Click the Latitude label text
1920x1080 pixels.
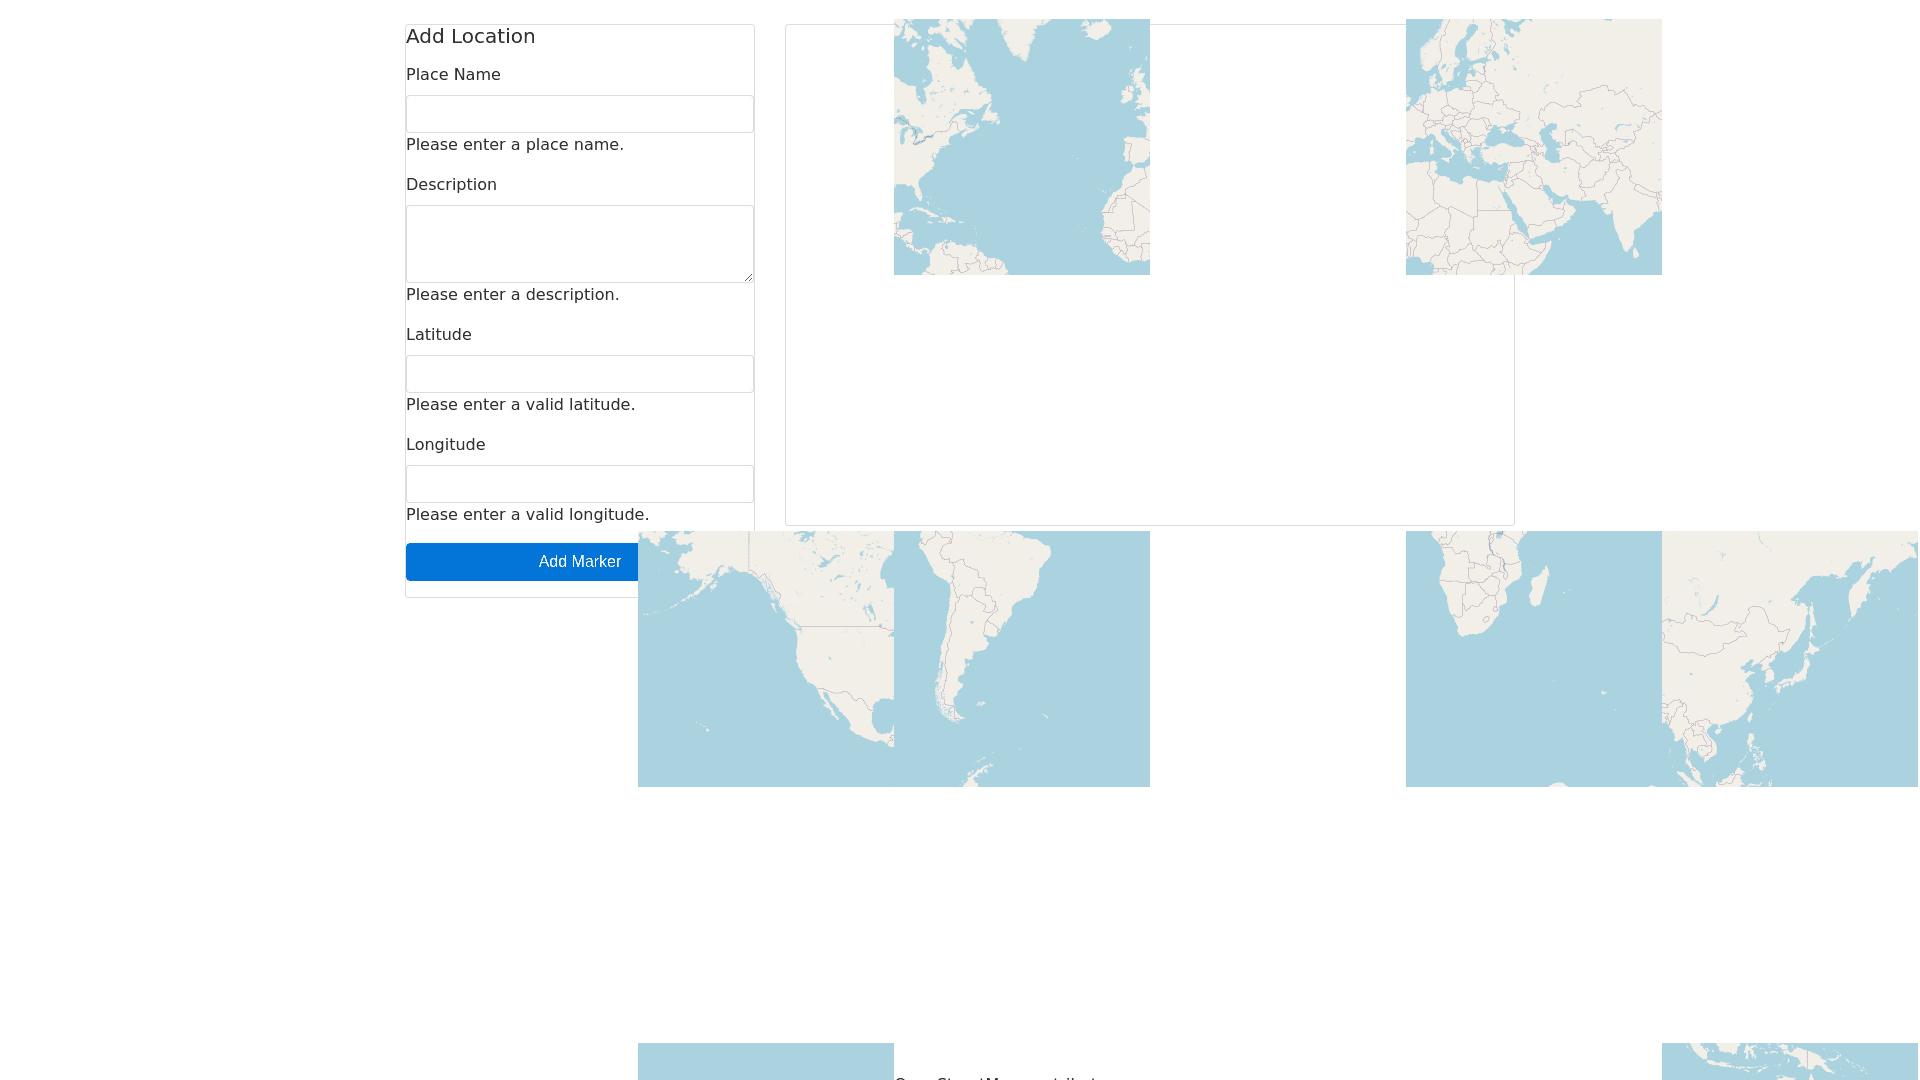tap(438, 335)
